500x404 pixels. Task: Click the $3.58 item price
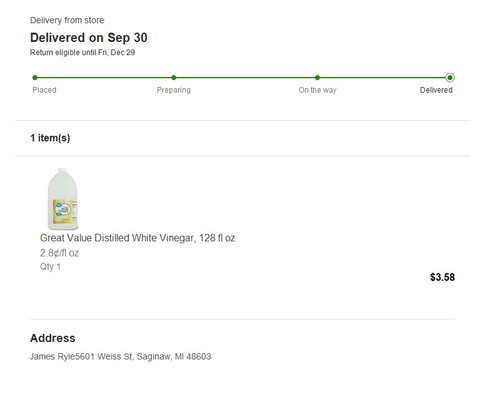(x=442, y=277)
